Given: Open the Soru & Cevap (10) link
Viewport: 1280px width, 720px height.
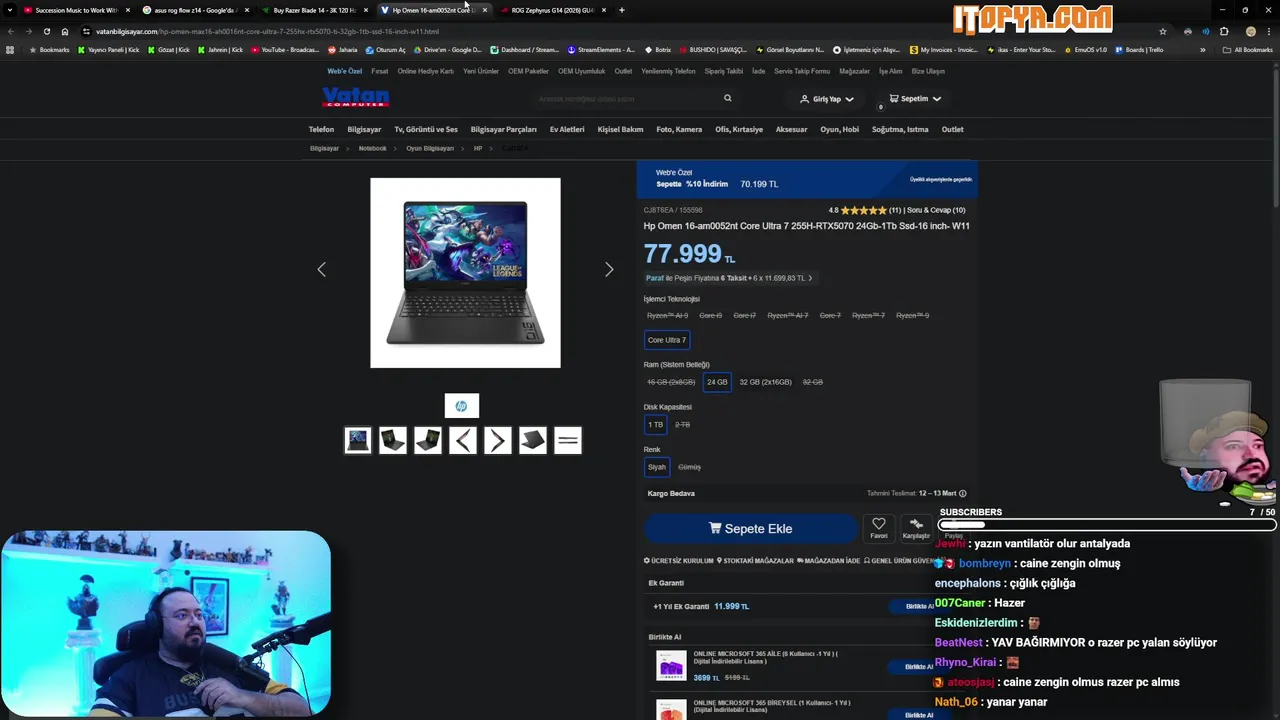Looking at the screenshot, I should point(937,210).
